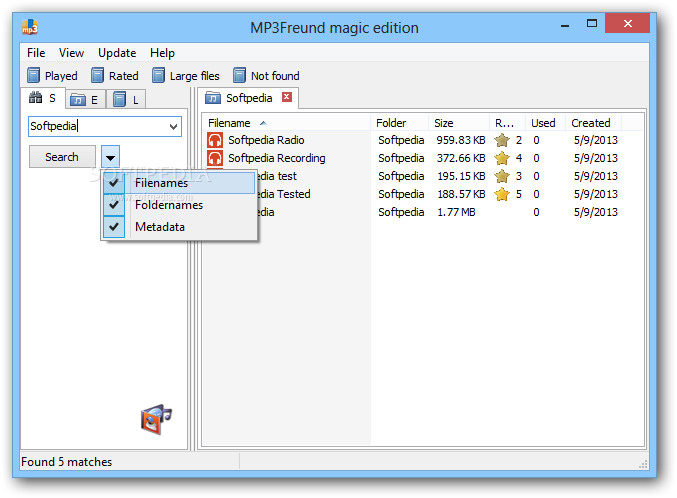
Task: Click the rating star with value 2
Action: 502,140
